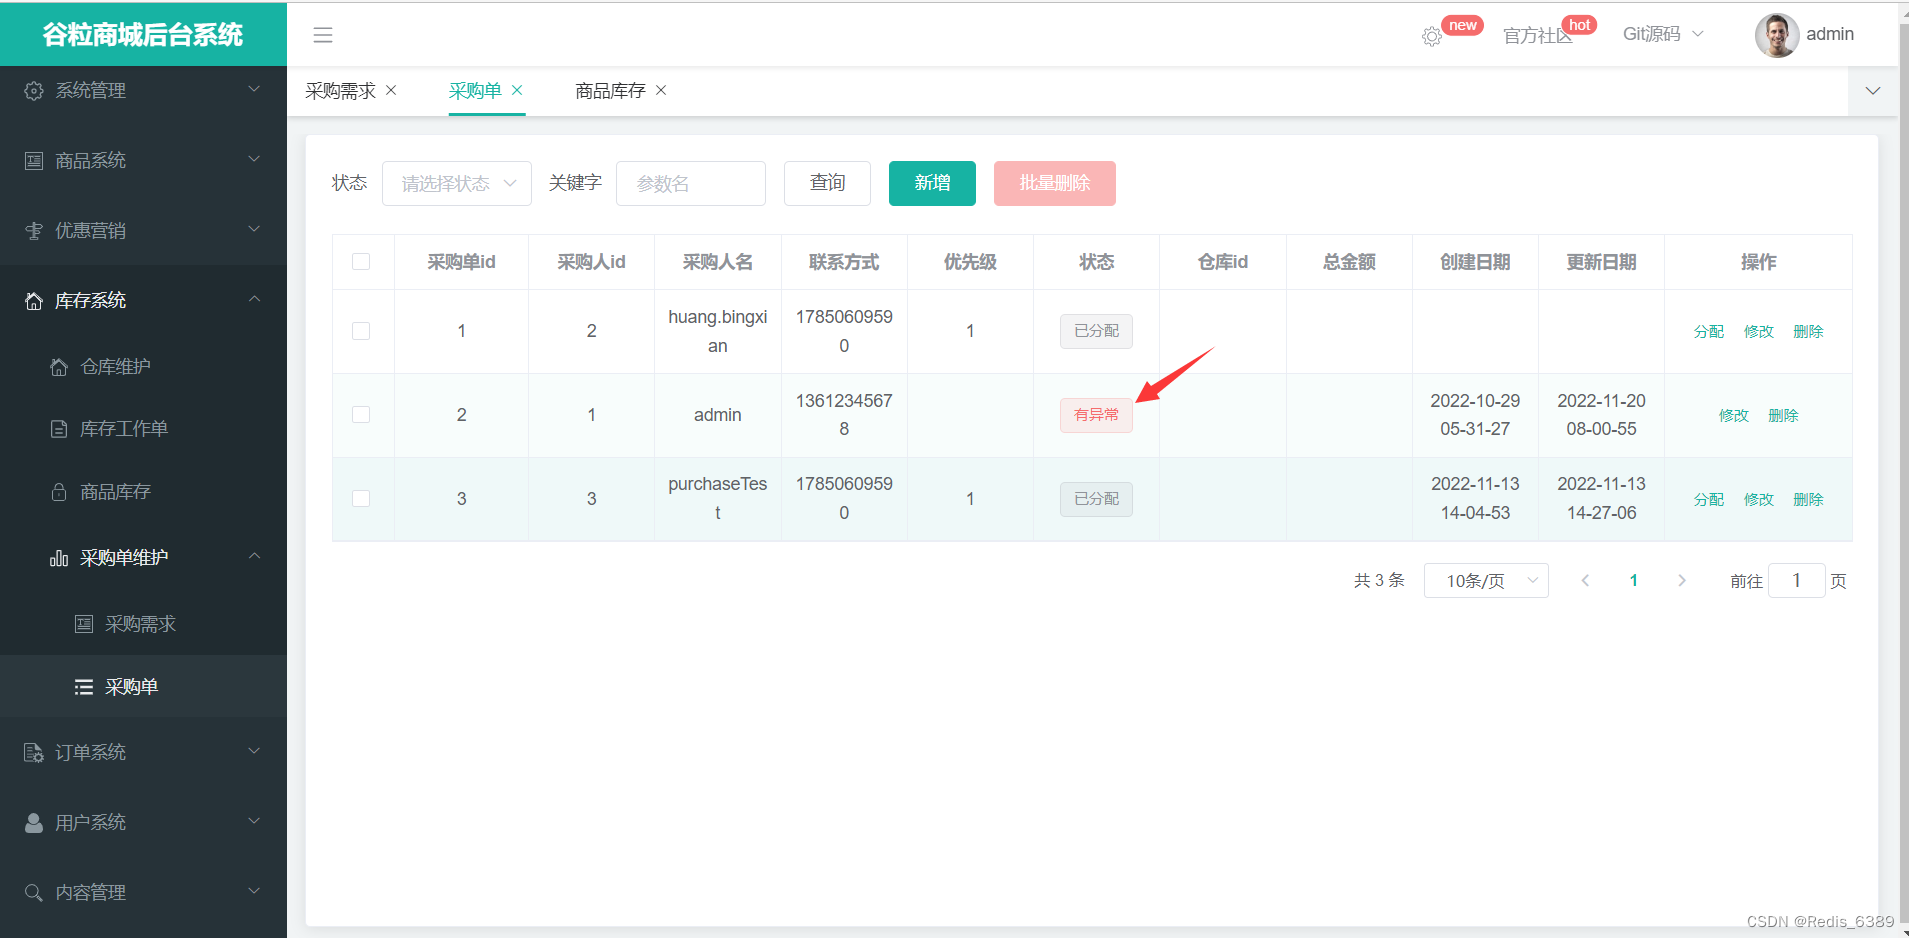Toggle the sidebar hamburger menu icon

click(x=322, y=35)
